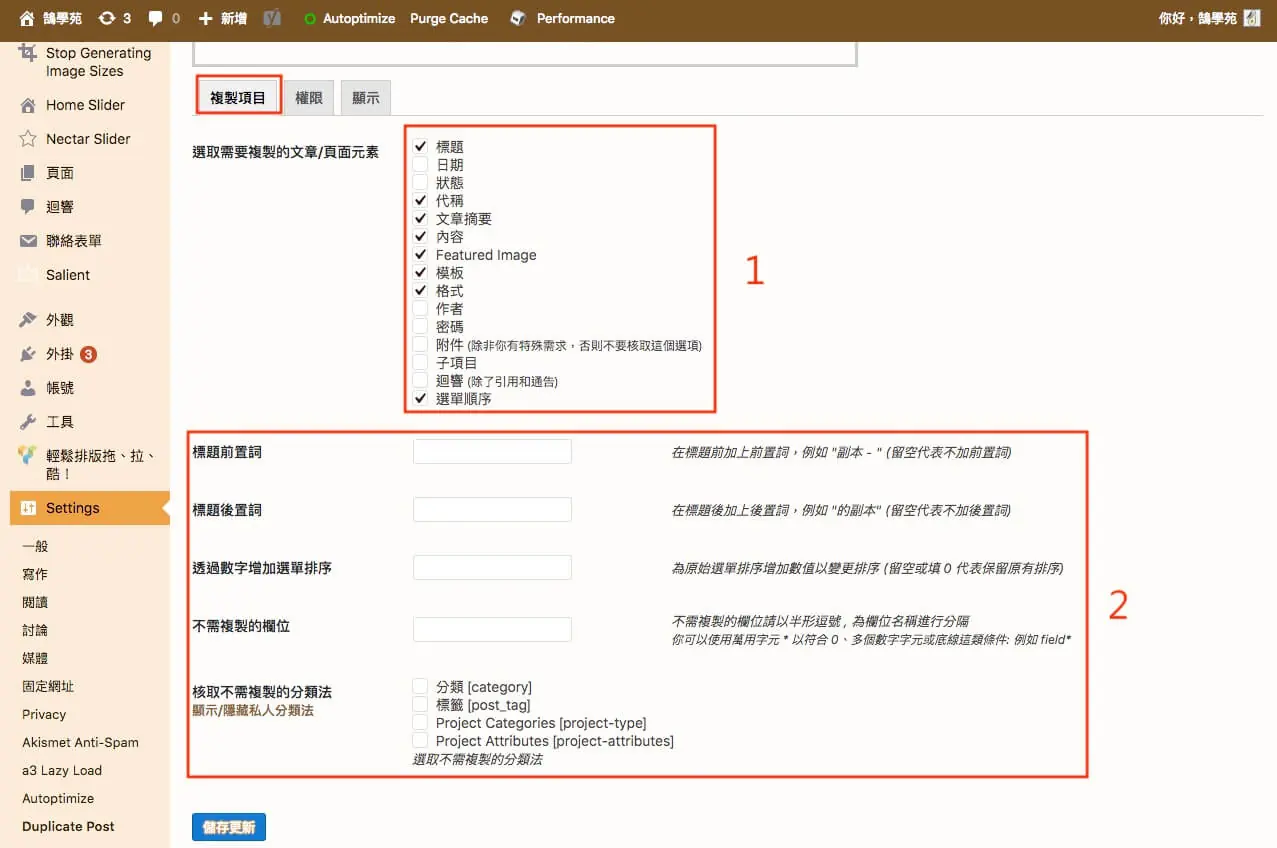This screenshot has height=848, width=1277.
Task: Click the Home Slider house icon
Action: click(28, 105)
